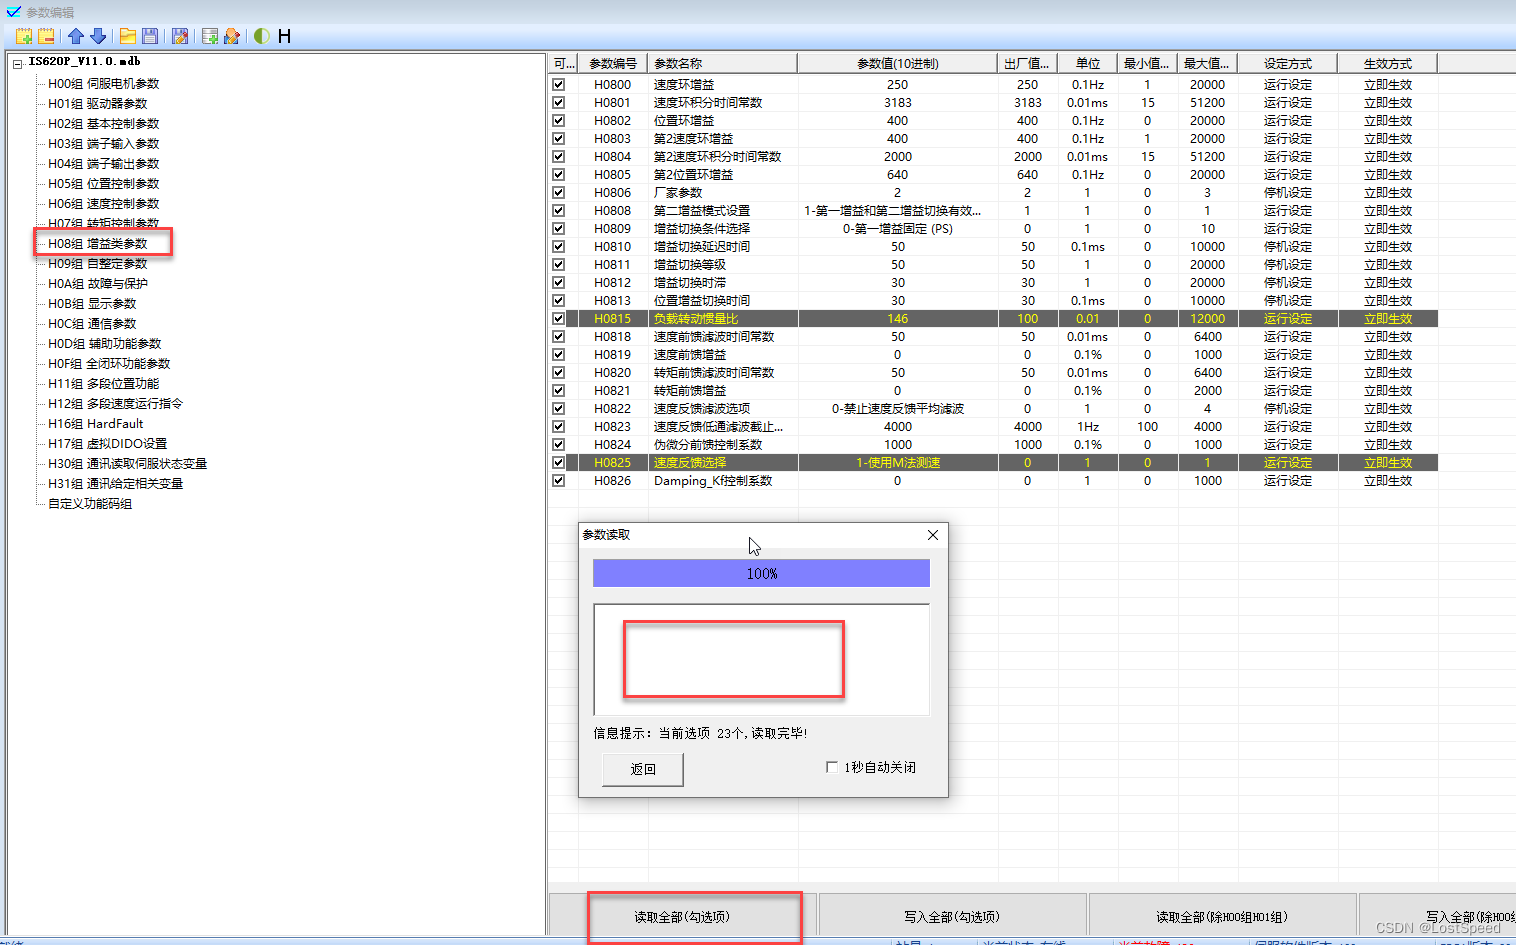Select H02组 基本控制参数 in tree
This screenshot has width=1516, height=945.
pos(104,124)
